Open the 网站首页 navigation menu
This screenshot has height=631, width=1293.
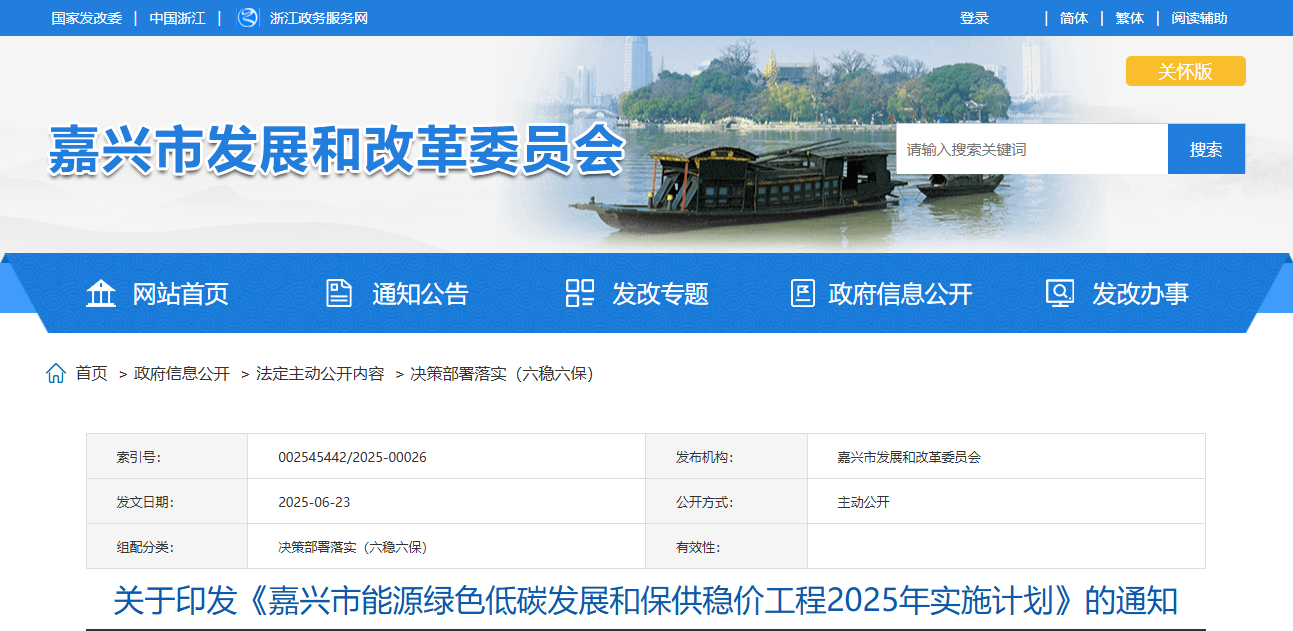point(180,294)
